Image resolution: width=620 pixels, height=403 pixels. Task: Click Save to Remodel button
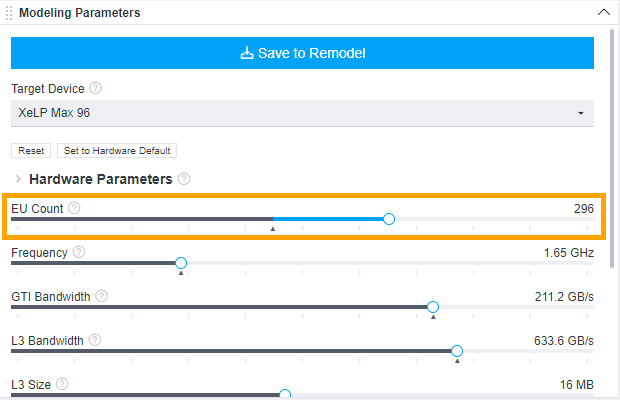pos(302,53)
